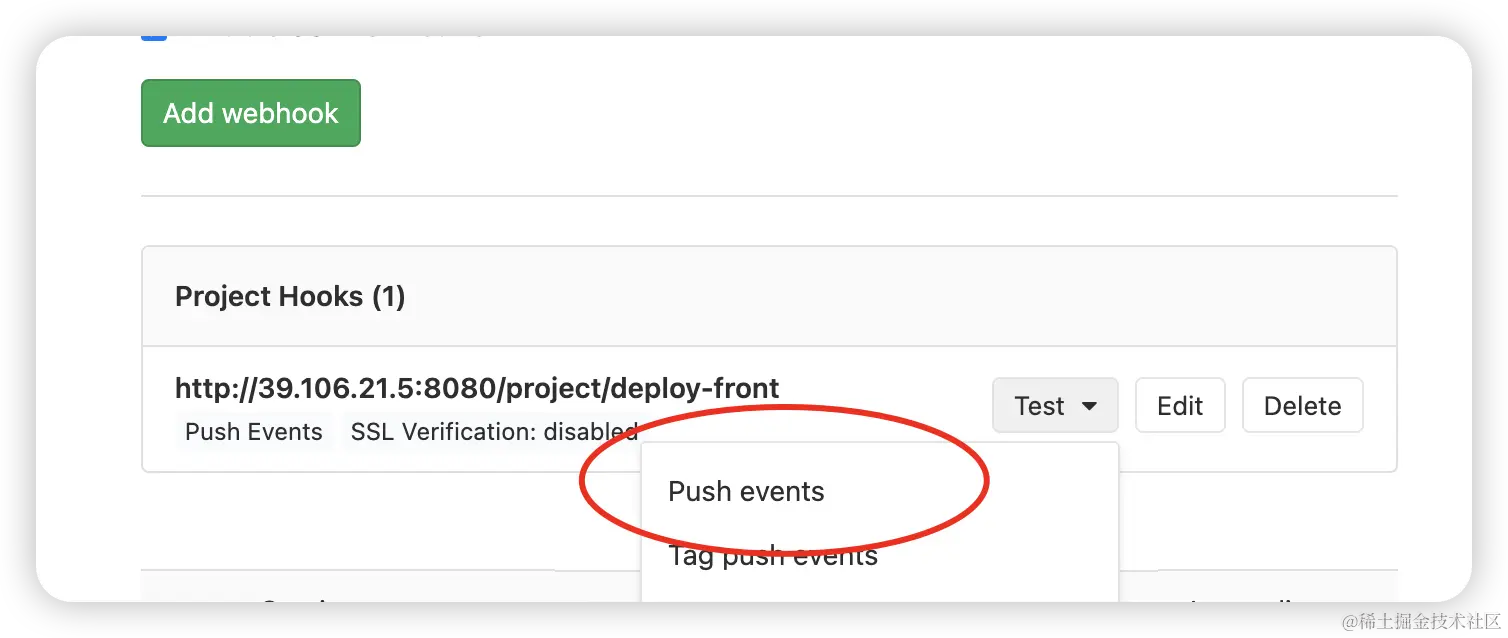1508x638 pixels.
Task: Click the caret arrow beside Test
Action: tap(1090, 406)
